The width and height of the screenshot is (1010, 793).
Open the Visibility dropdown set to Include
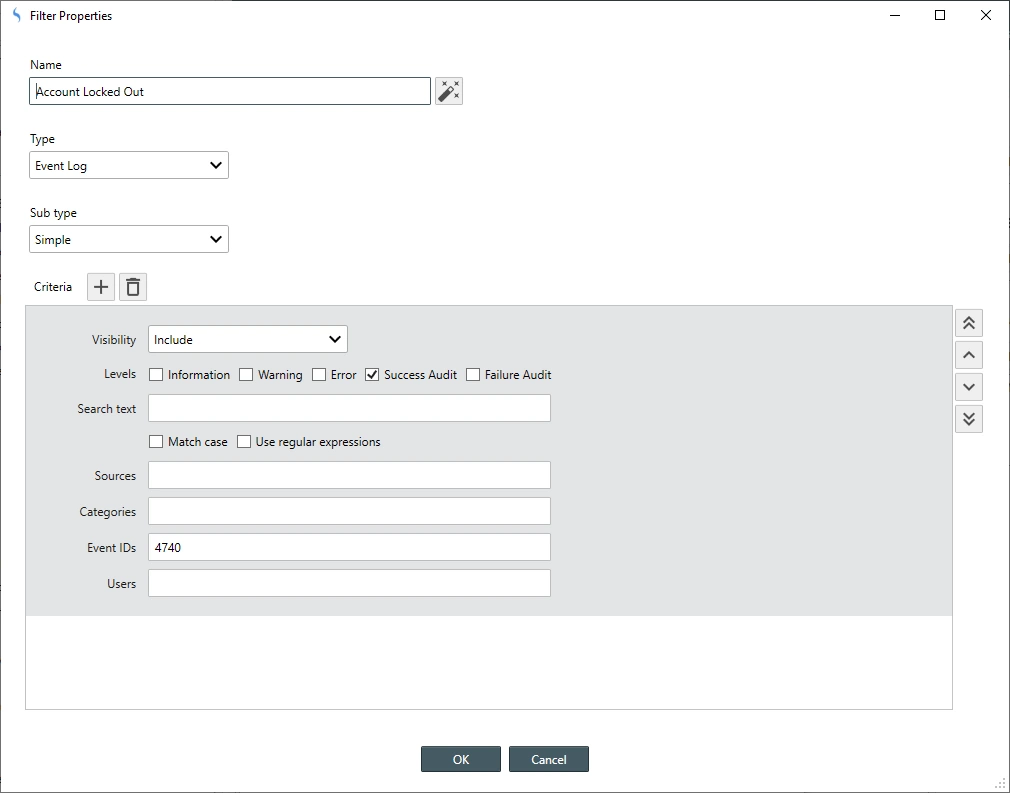[x=248, y=340]
